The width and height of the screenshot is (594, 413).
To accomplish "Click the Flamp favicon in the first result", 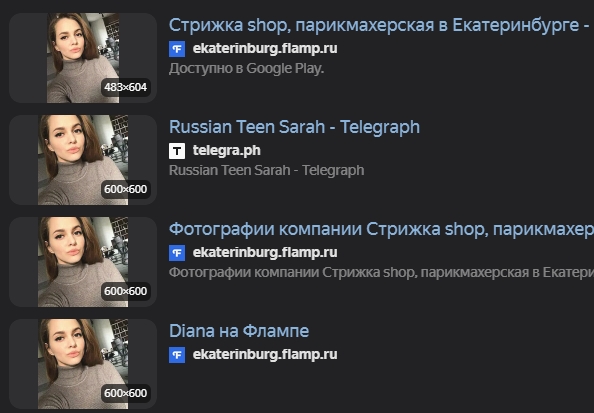I will coord(177,49).
